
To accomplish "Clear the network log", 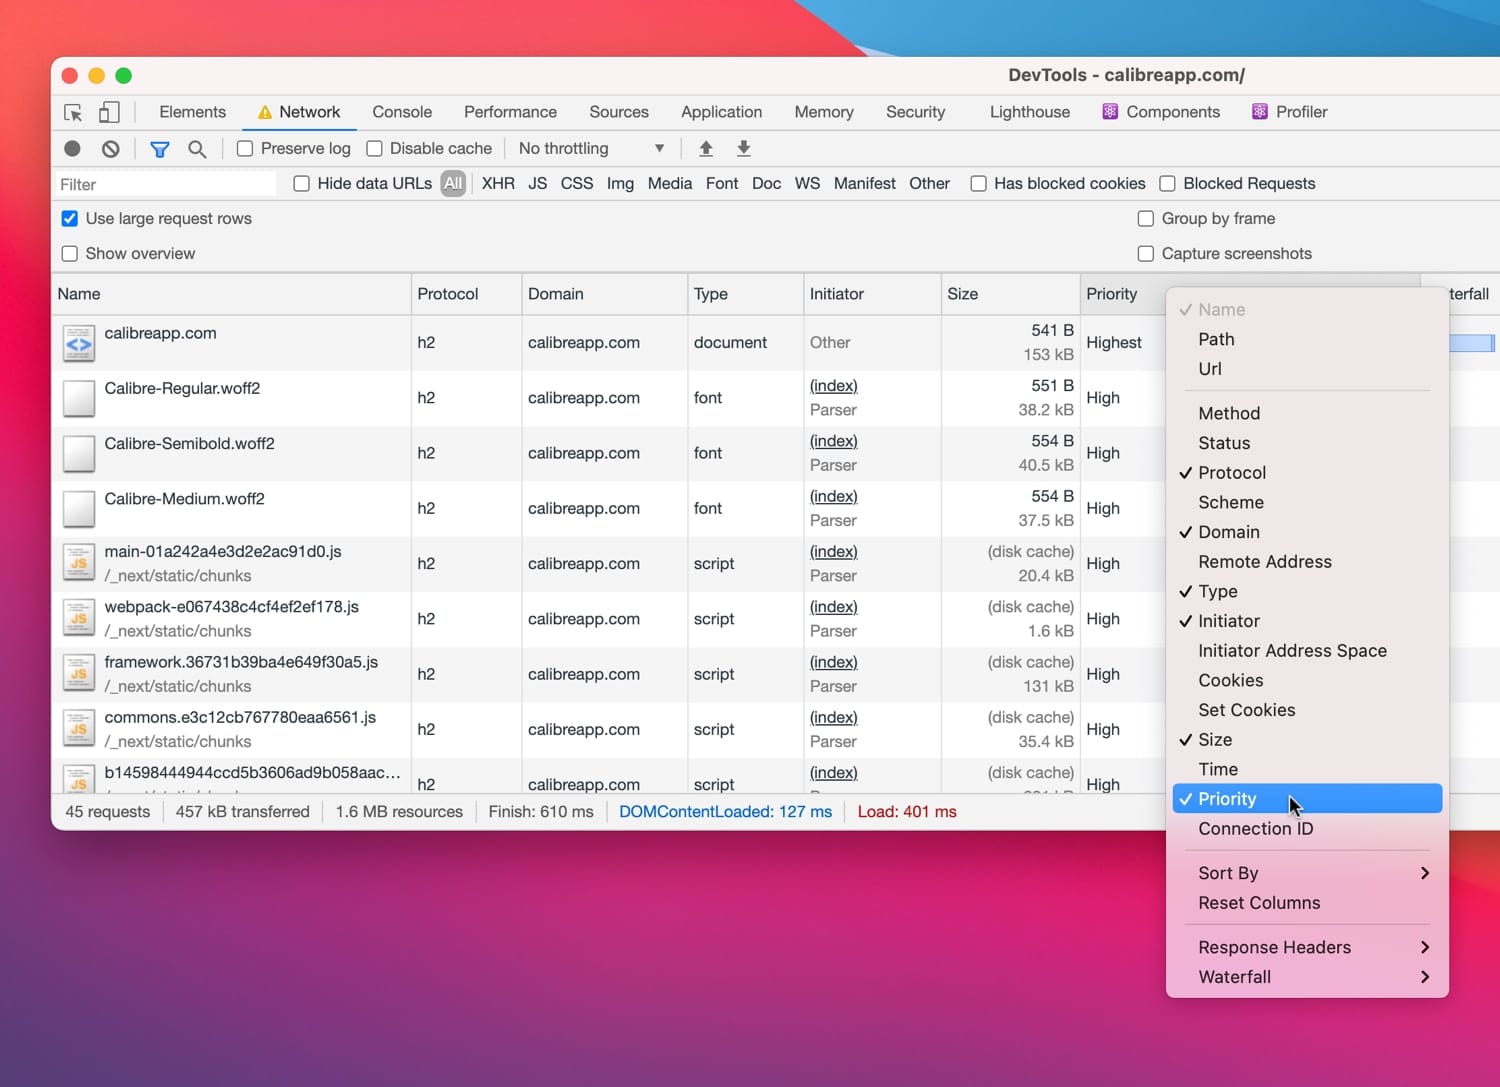I will point(111,149).
